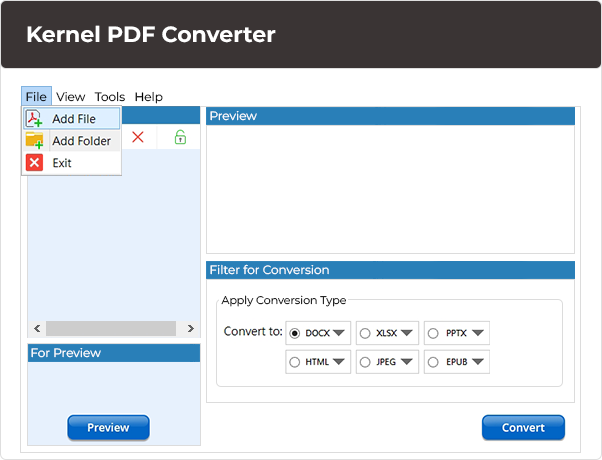Select the JPEG radio button

(365, 362)
